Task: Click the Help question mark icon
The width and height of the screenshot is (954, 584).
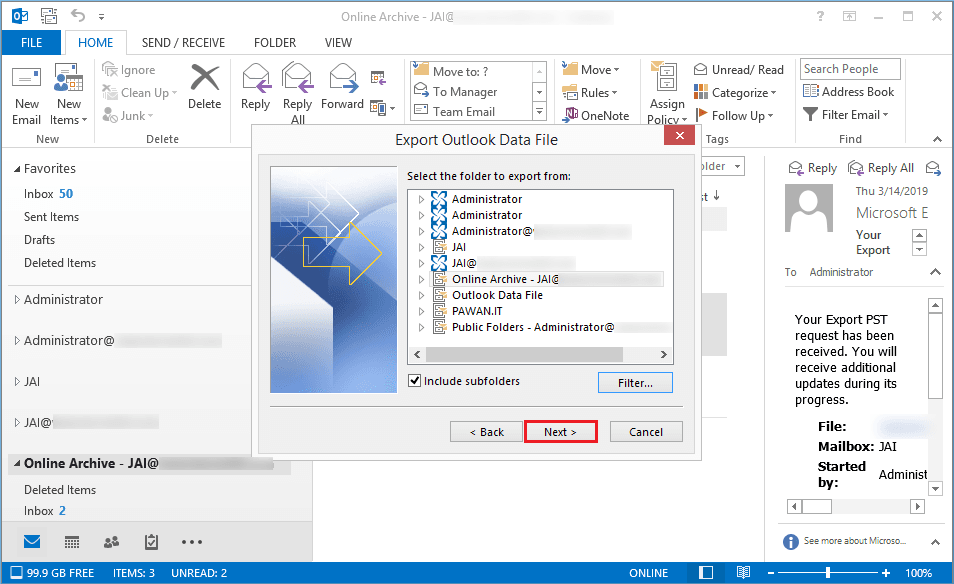Action: (820, 16)
